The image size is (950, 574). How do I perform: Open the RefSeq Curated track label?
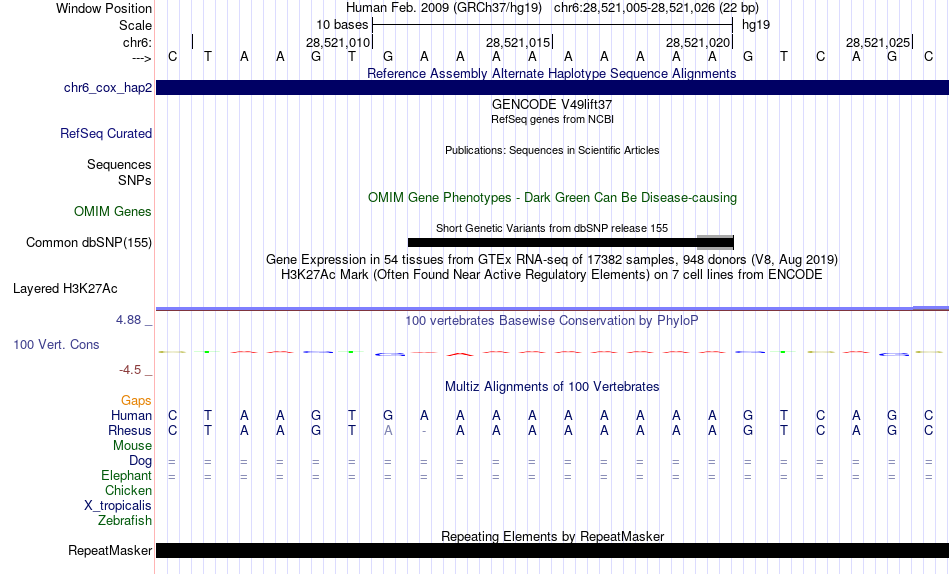coord(106,133)
